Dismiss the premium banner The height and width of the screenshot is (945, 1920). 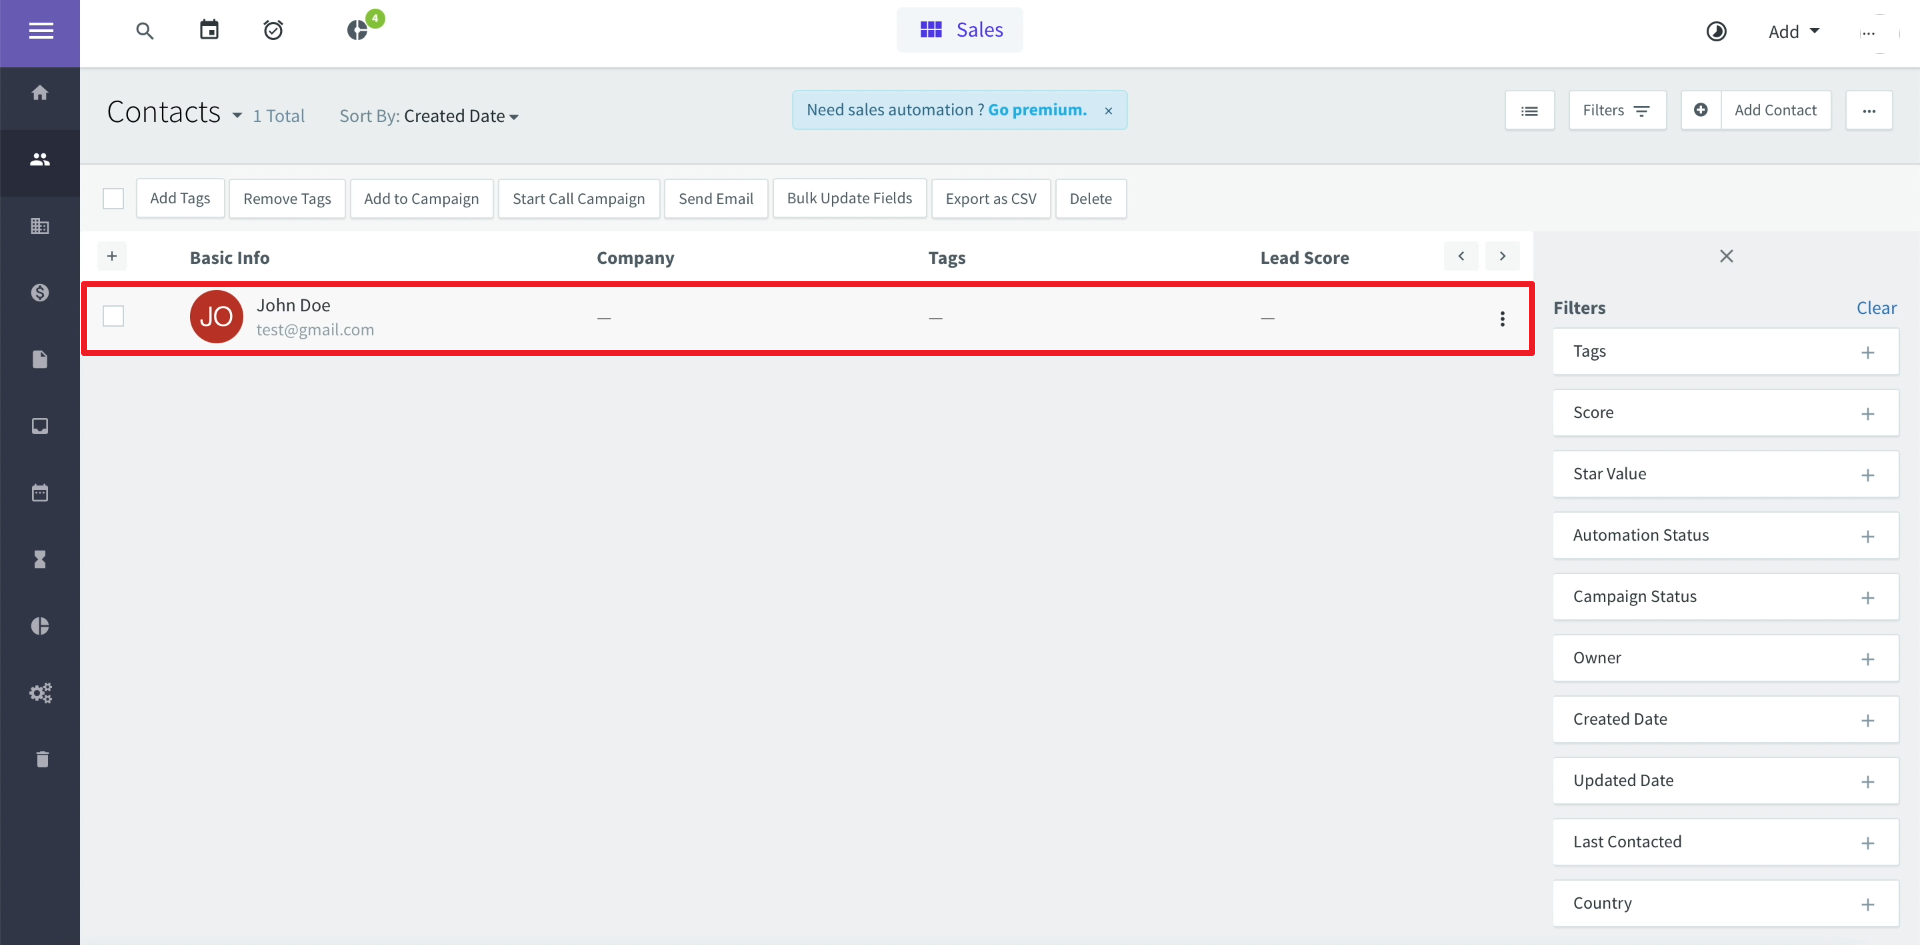click(1108, 111)
